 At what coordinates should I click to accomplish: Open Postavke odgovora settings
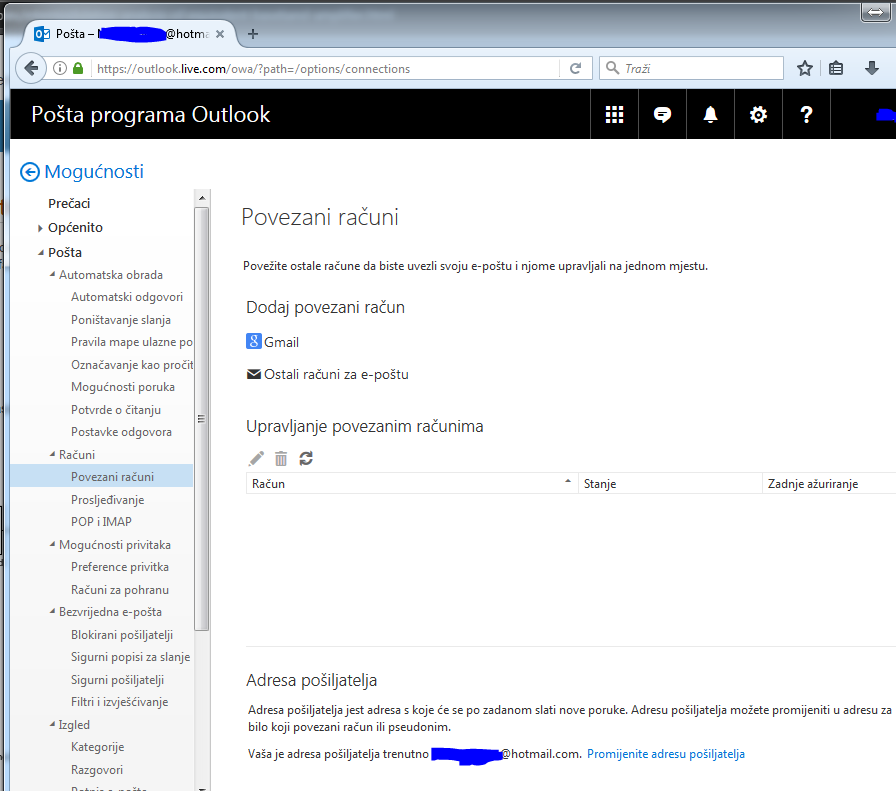[x=121, y=432]
